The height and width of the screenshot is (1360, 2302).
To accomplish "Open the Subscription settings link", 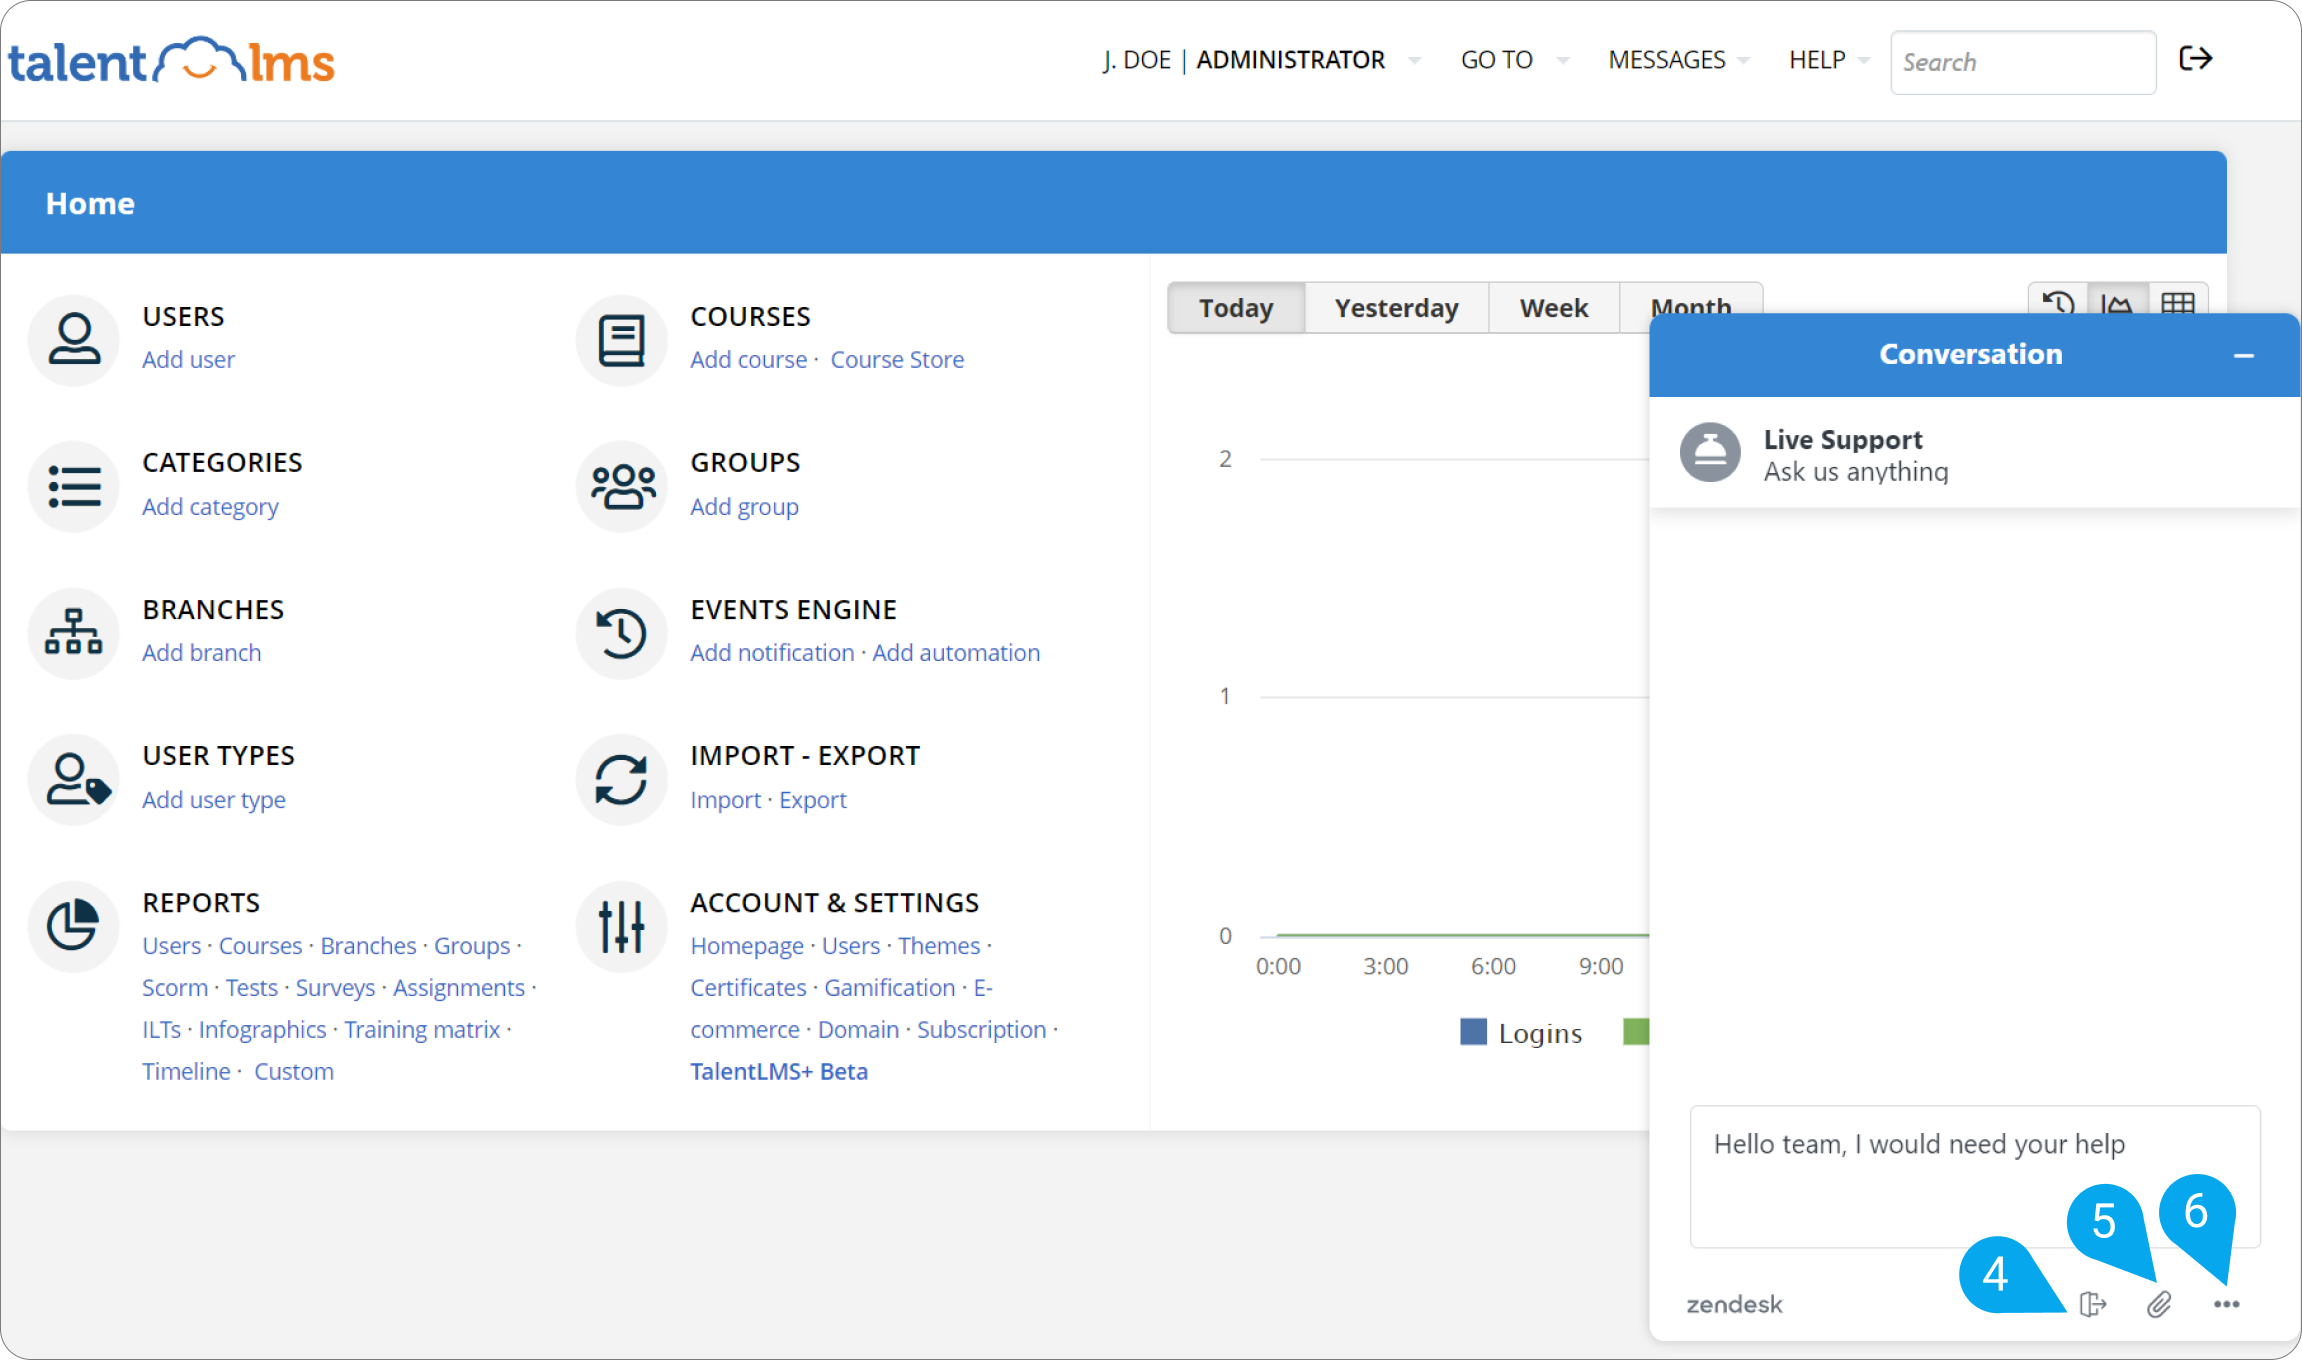I will click(981, 1030).
